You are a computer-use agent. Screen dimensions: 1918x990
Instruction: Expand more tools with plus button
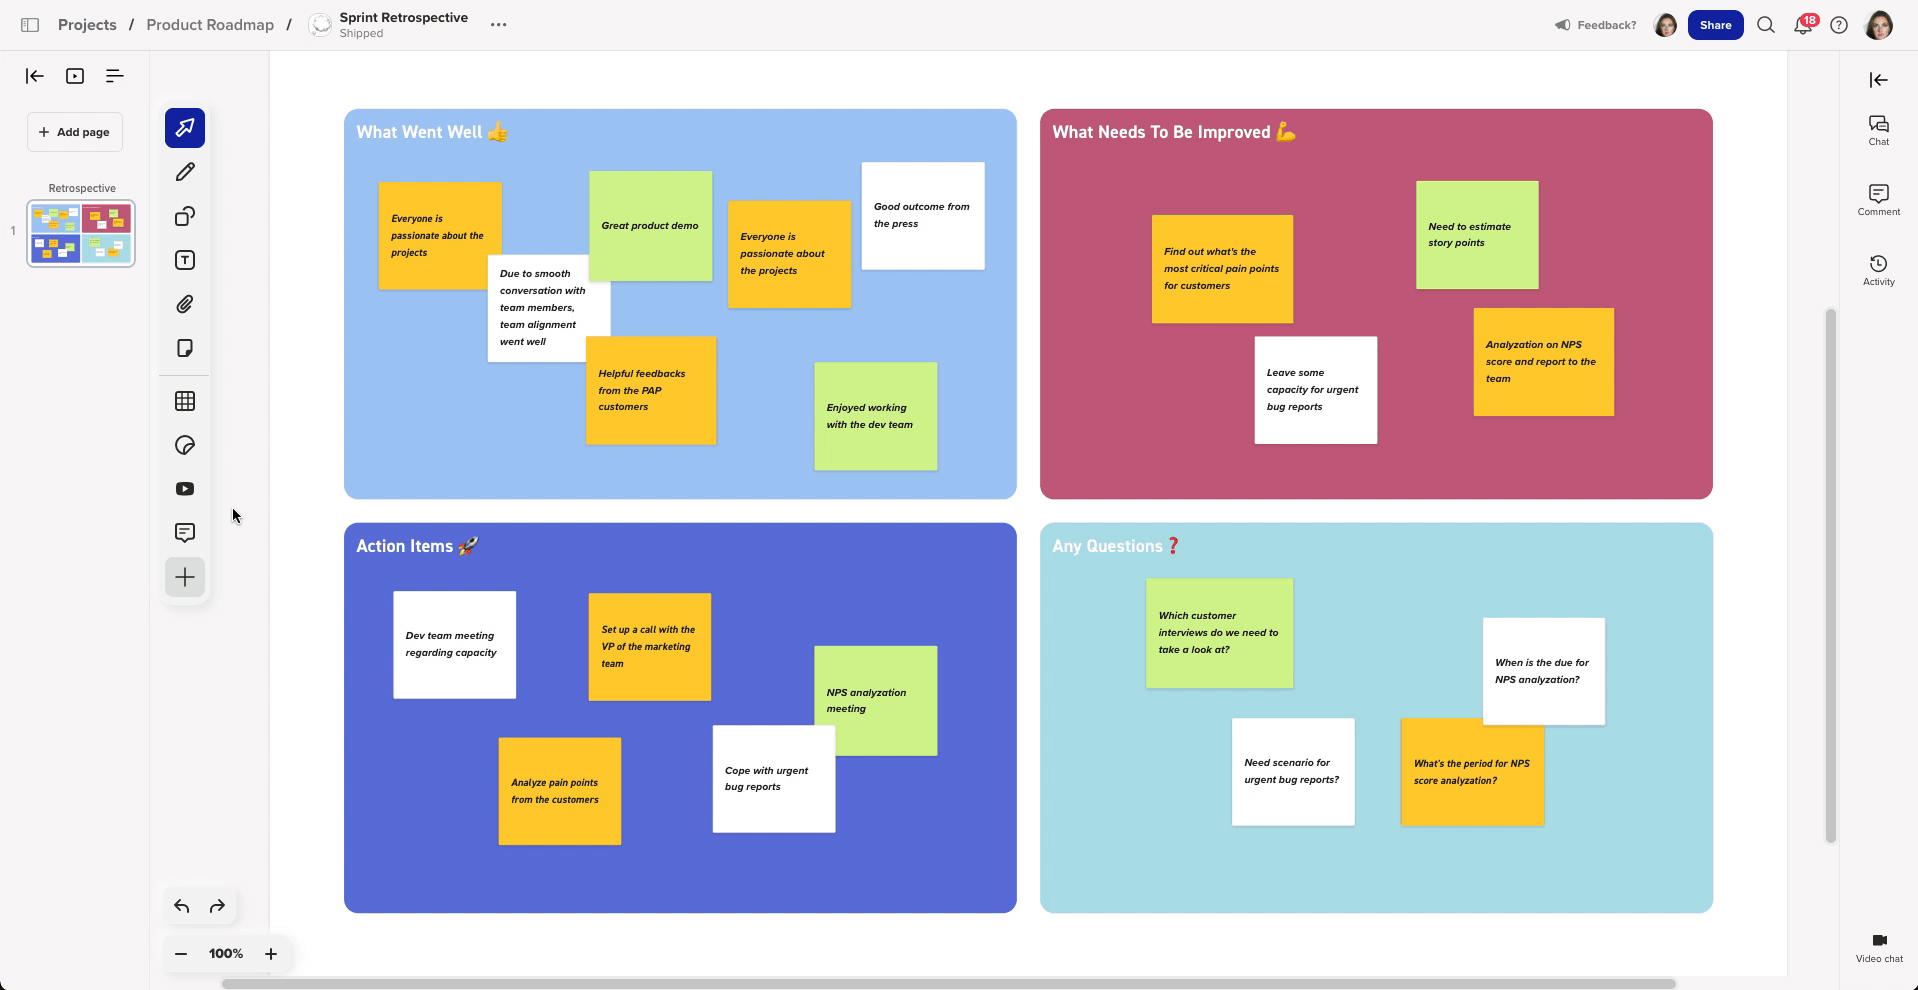[185, 577]
